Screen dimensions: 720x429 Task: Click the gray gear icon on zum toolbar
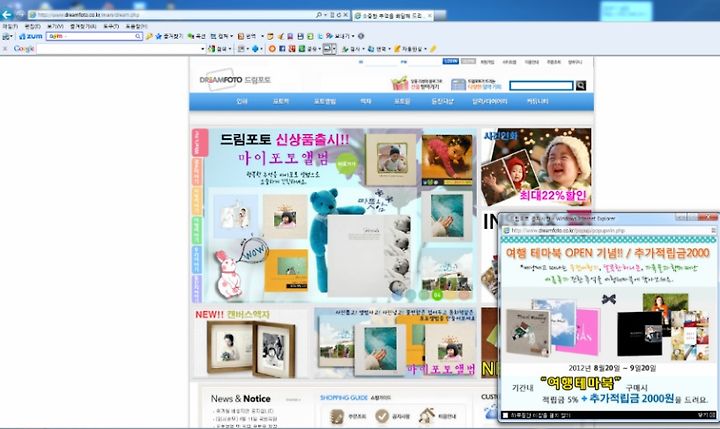pos(361,36)
